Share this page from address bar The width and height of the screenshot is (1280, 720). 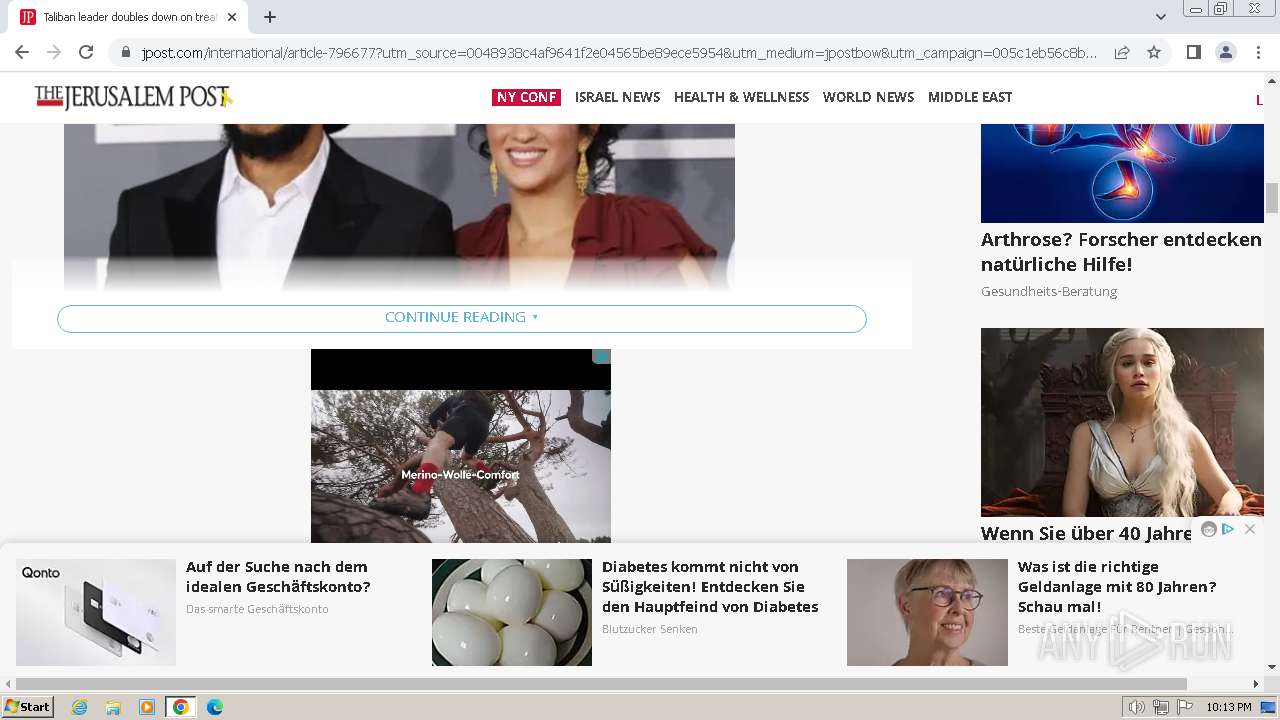(1122, 52)
